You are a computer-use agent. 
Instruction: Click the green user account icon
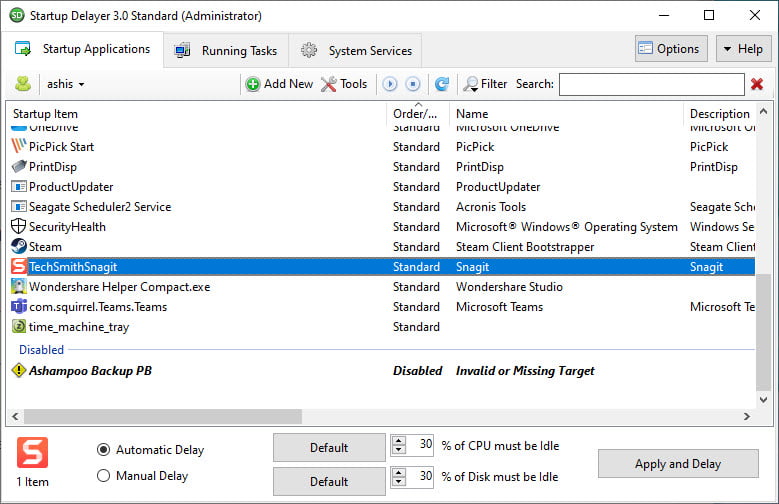click(23, 84)
